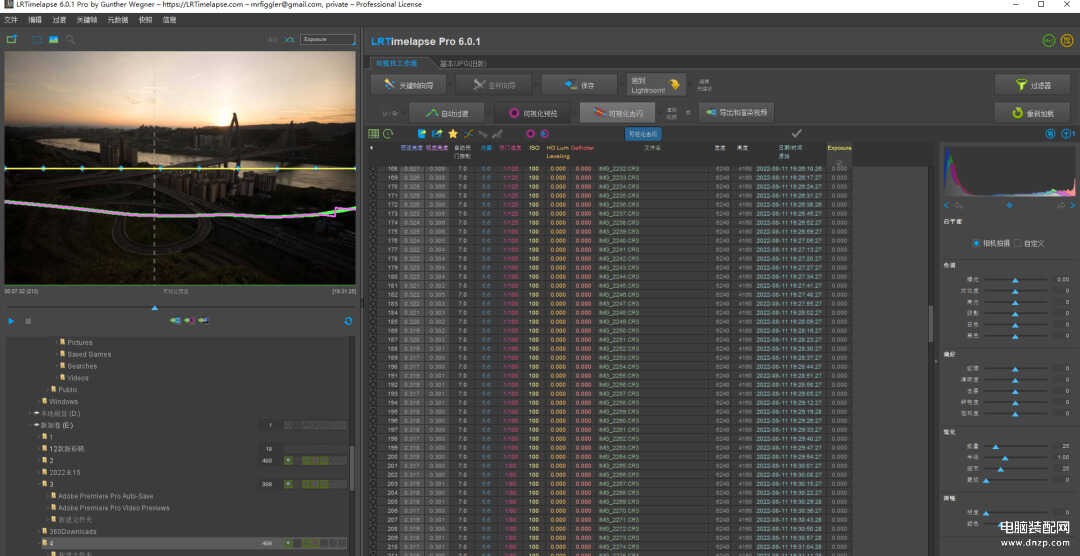This screenshot has height=556, width=1080.
Task: Click the yellow Exposure column header
Action: click(839, 147)
